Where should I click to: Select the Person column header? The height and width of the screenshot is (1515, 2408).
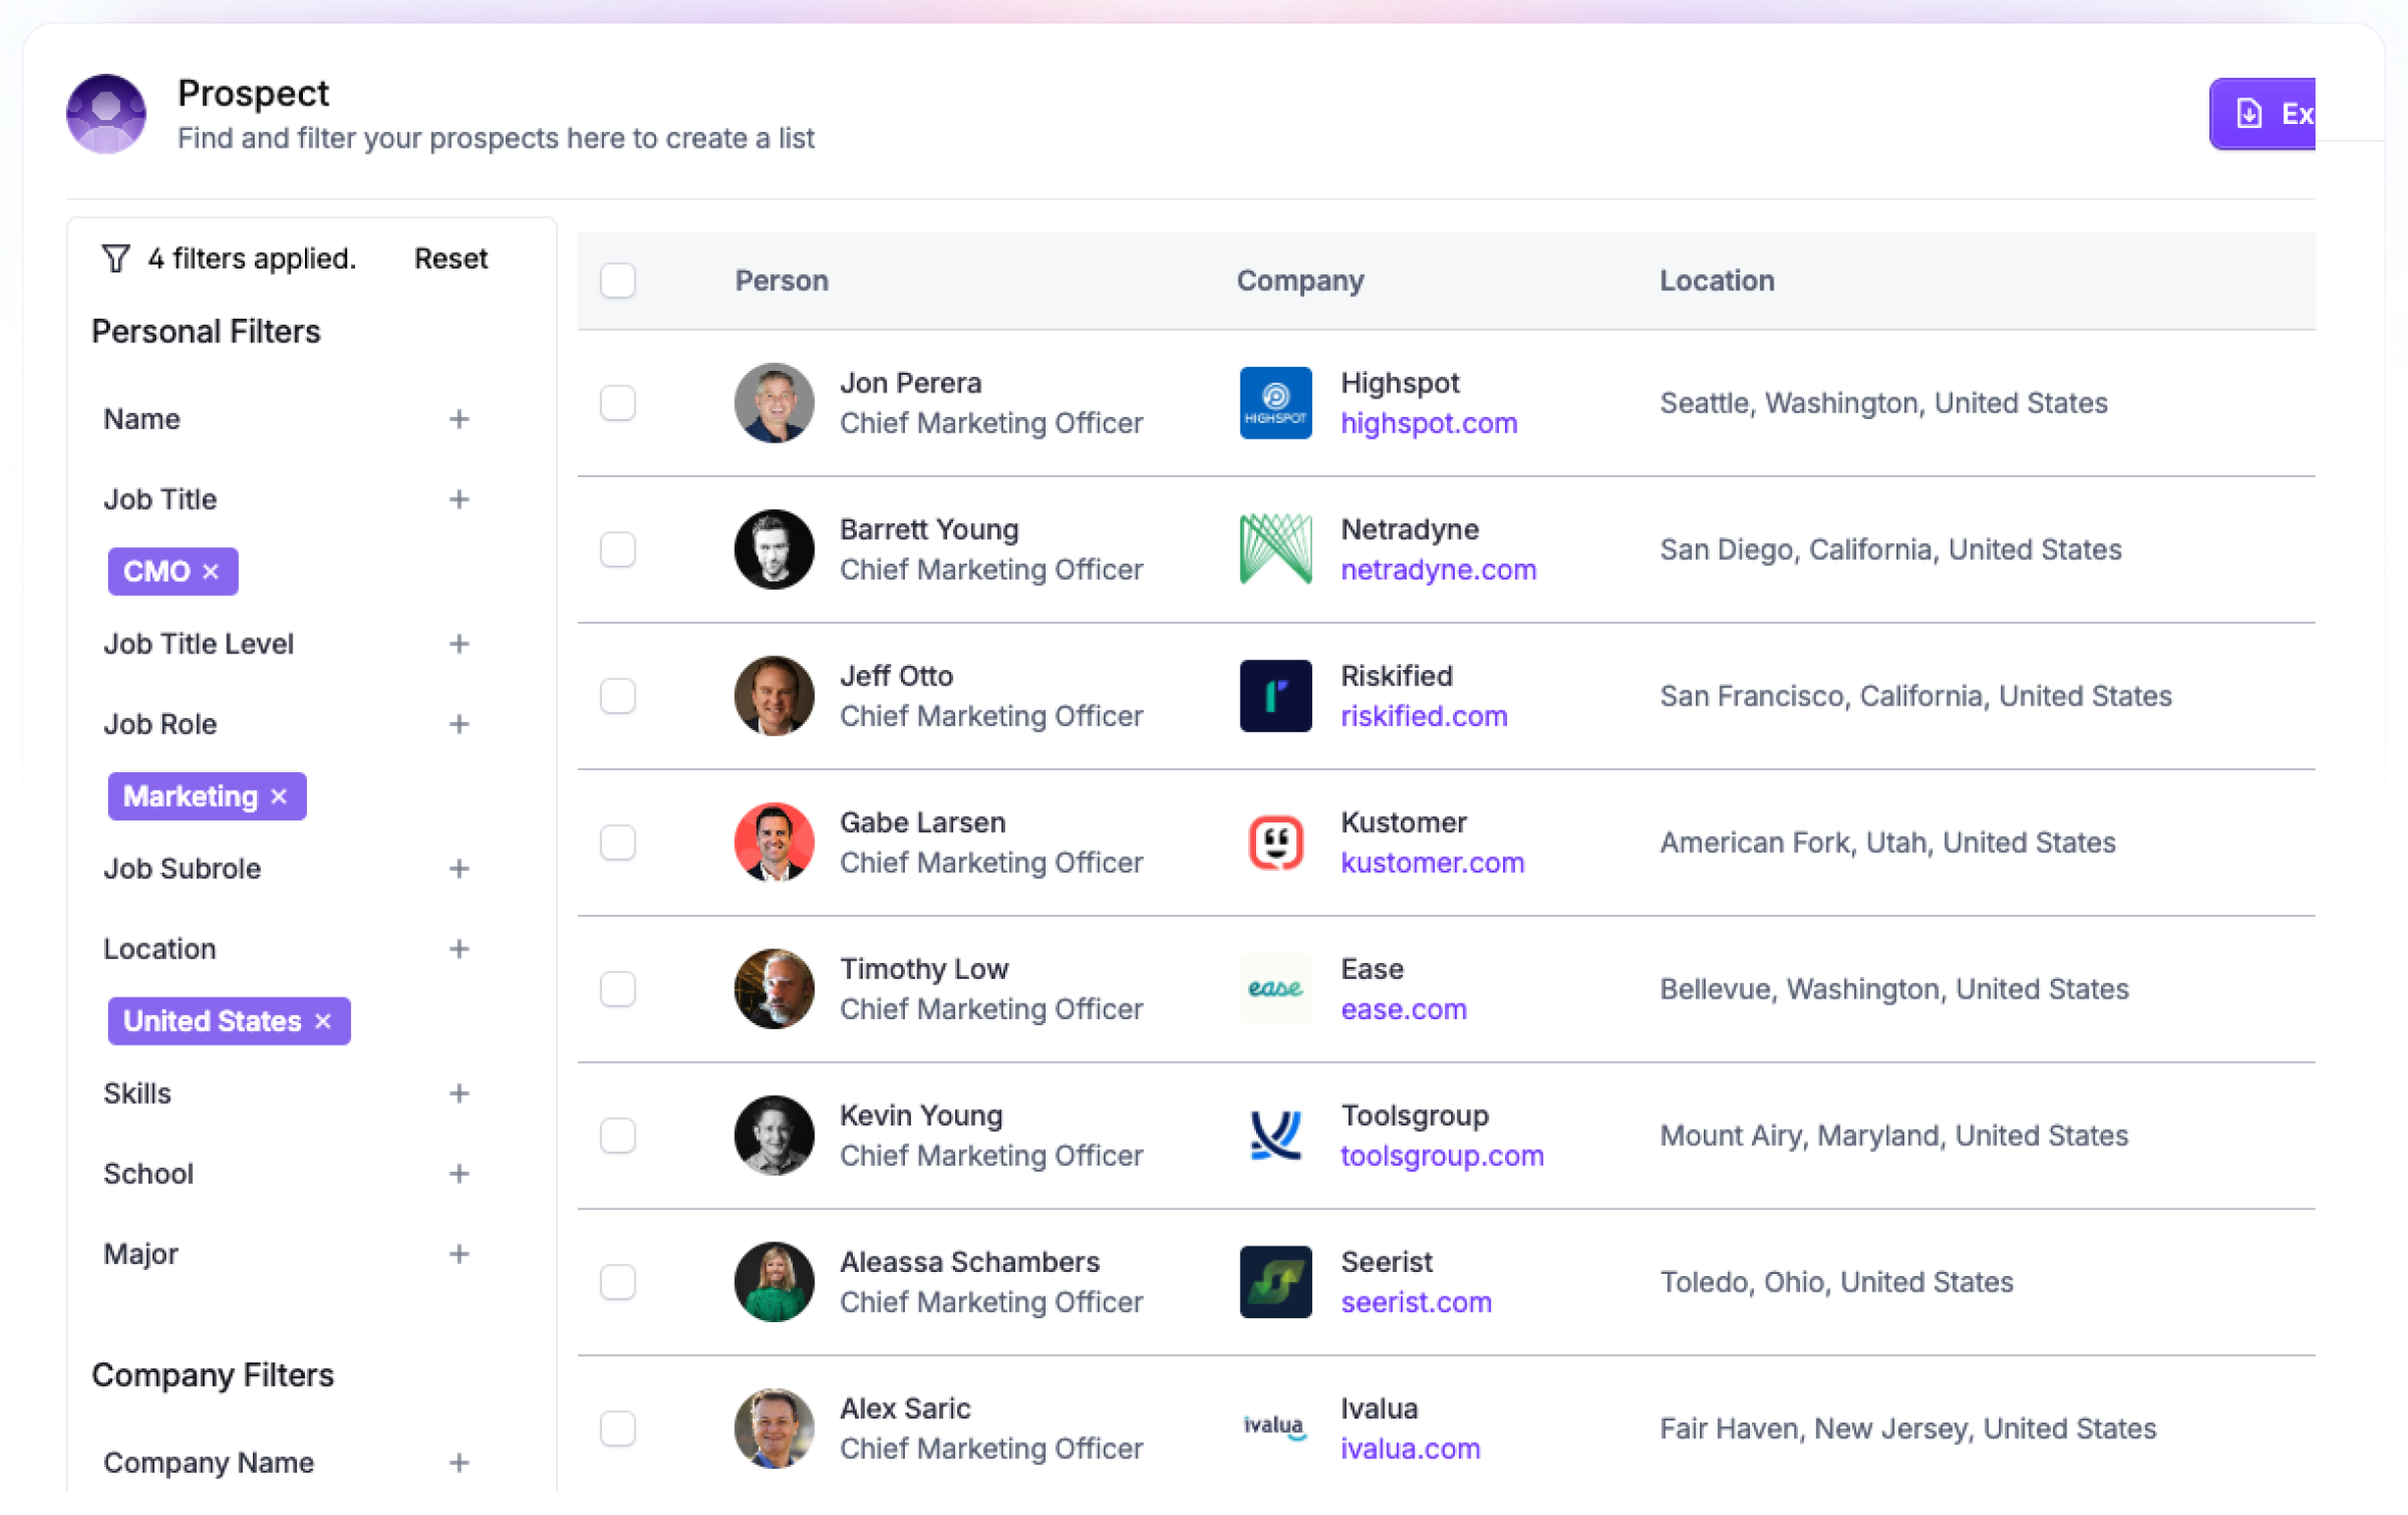(x=782, y=279)
